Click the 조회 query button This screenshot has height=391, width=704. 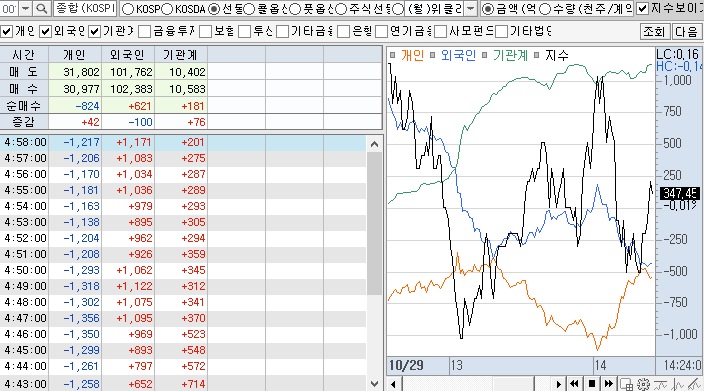654,31
